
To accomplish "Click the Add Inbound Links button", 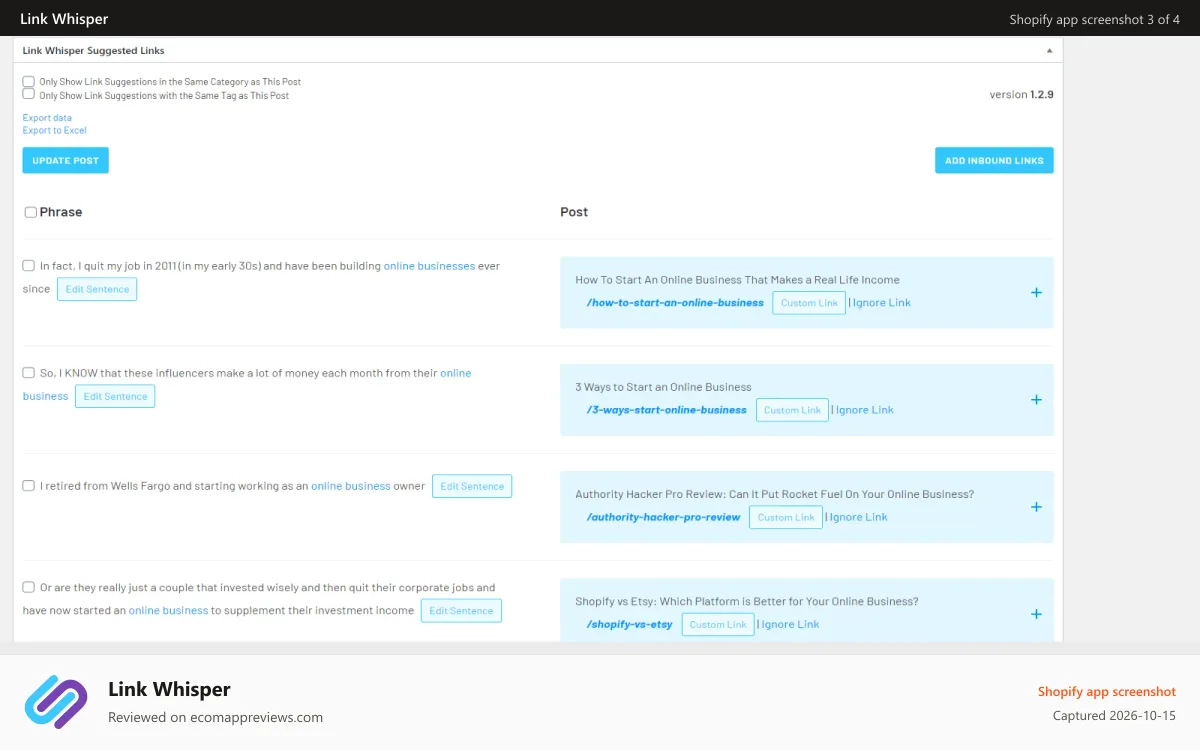I will coord(994,160).
